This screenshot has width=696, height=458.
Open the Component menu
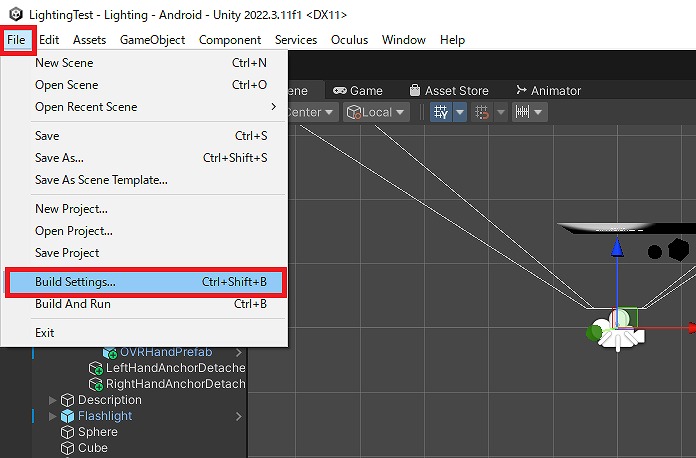coord(230,40)
